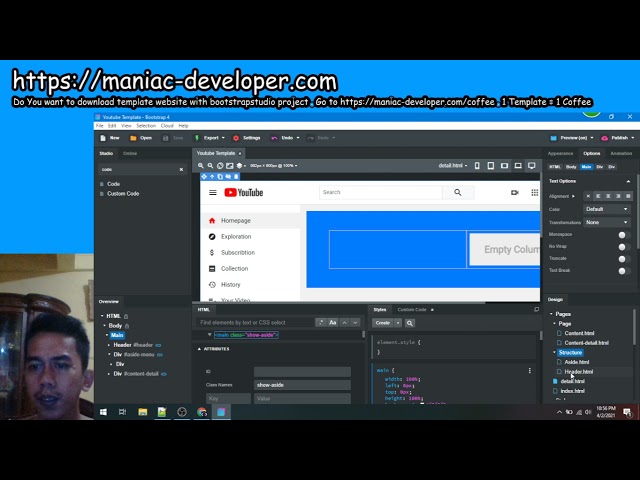
Task: Click the delete component trash icon
Action: 236,177
